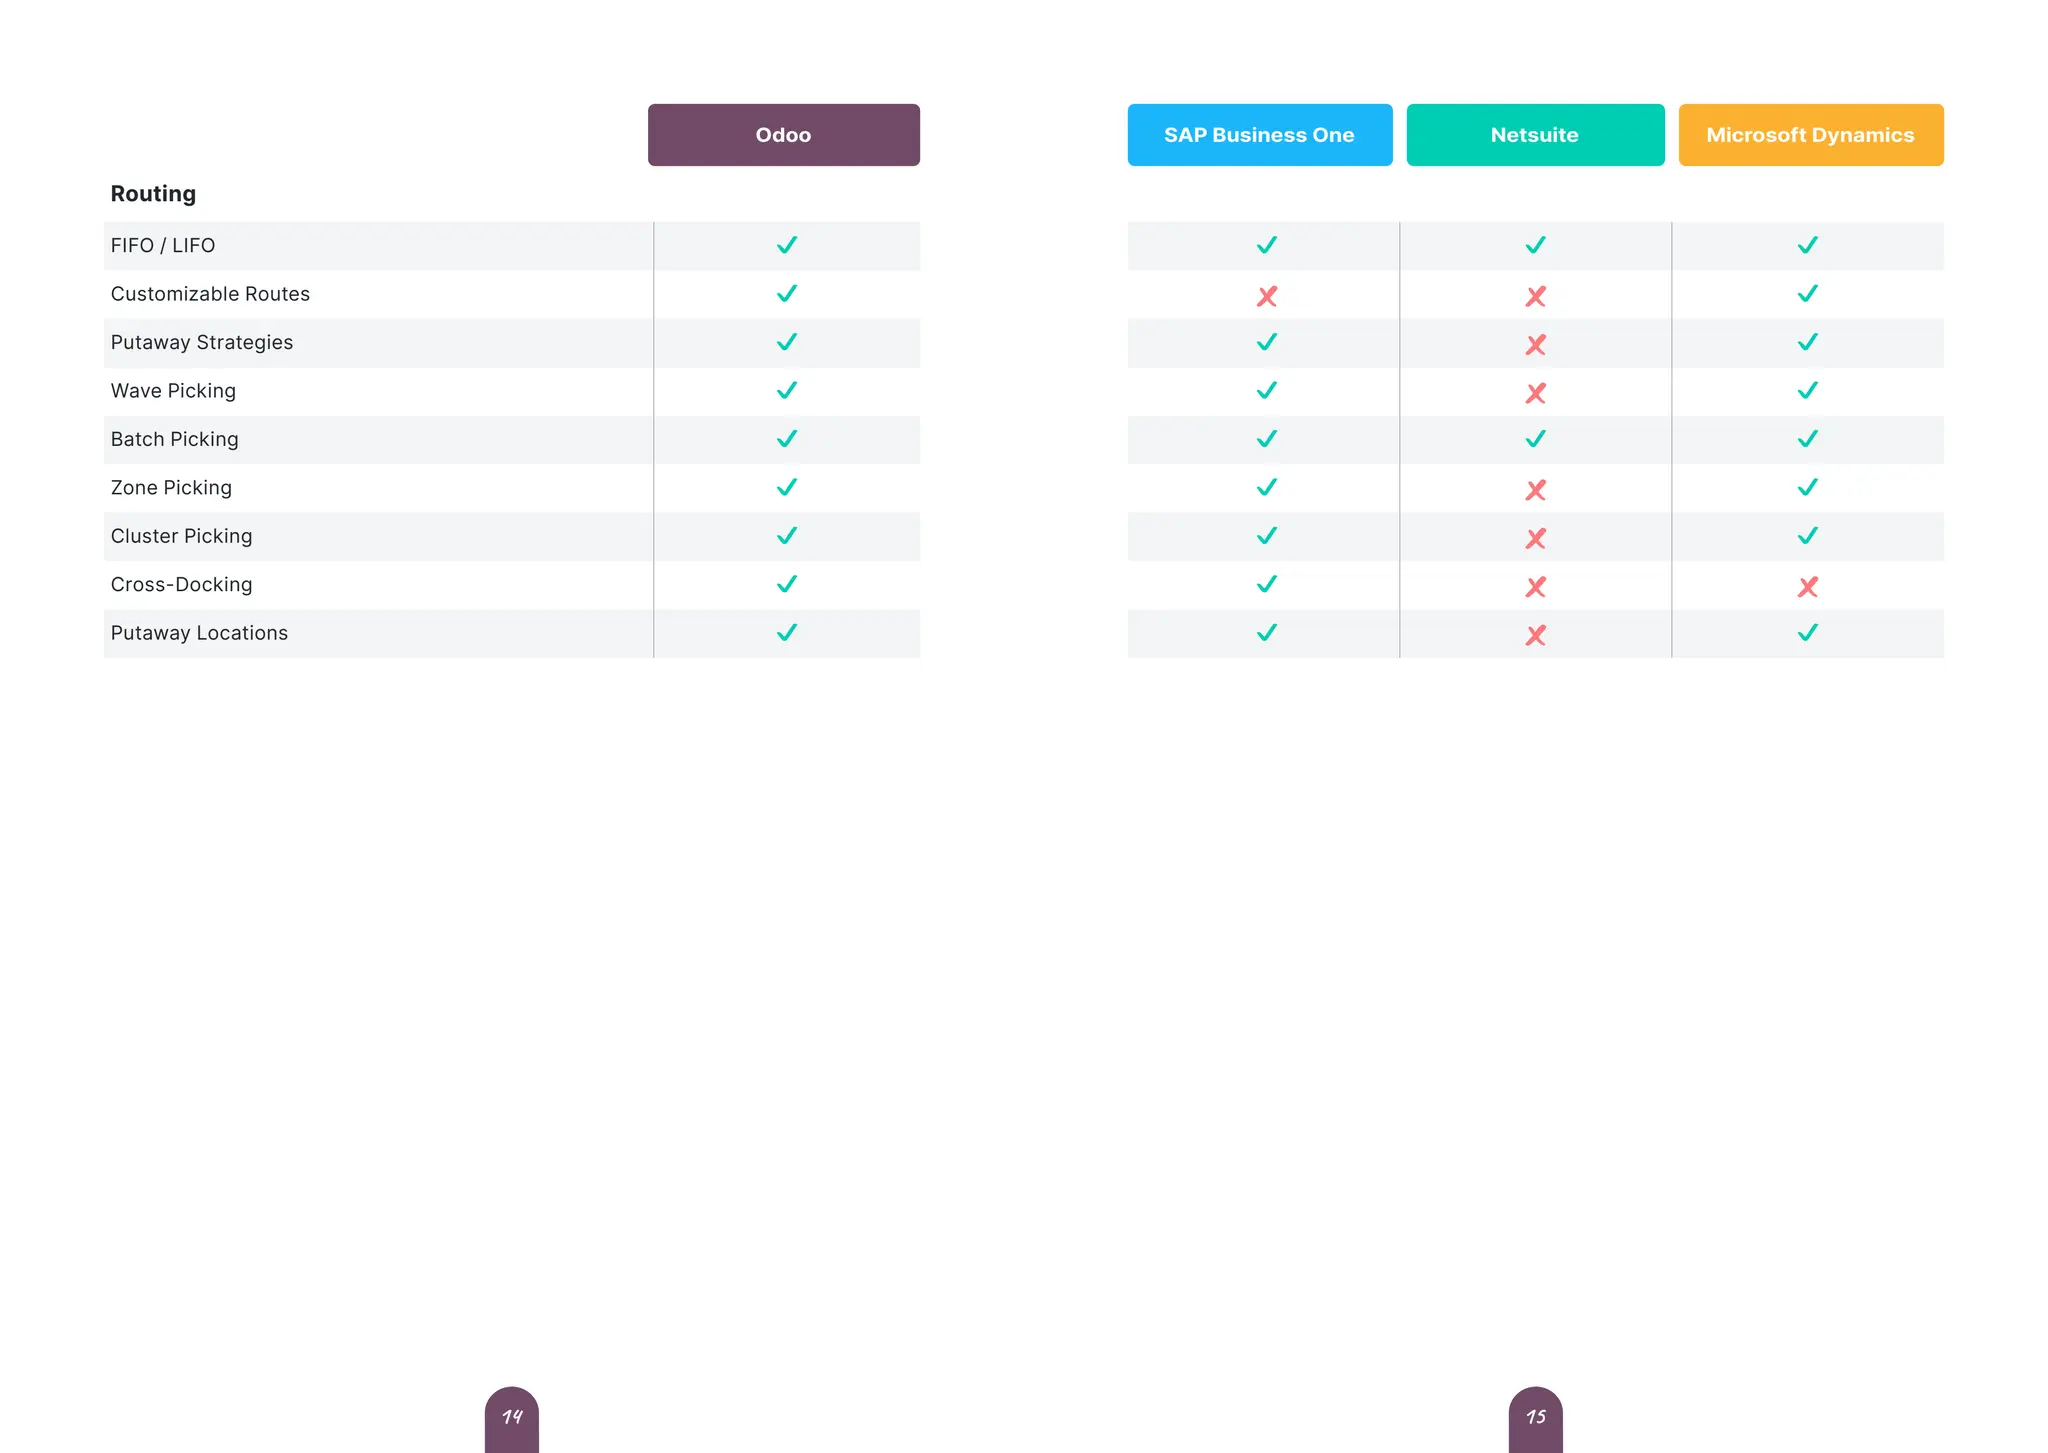Select the Cross-Docking row label
The width and height of the screenshot is (2048, 1453).
tap(181, 585)
